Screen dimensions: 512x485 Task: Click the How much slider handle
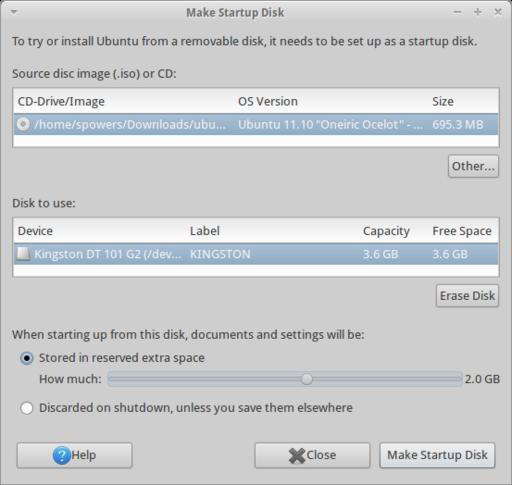pos(307,379)
